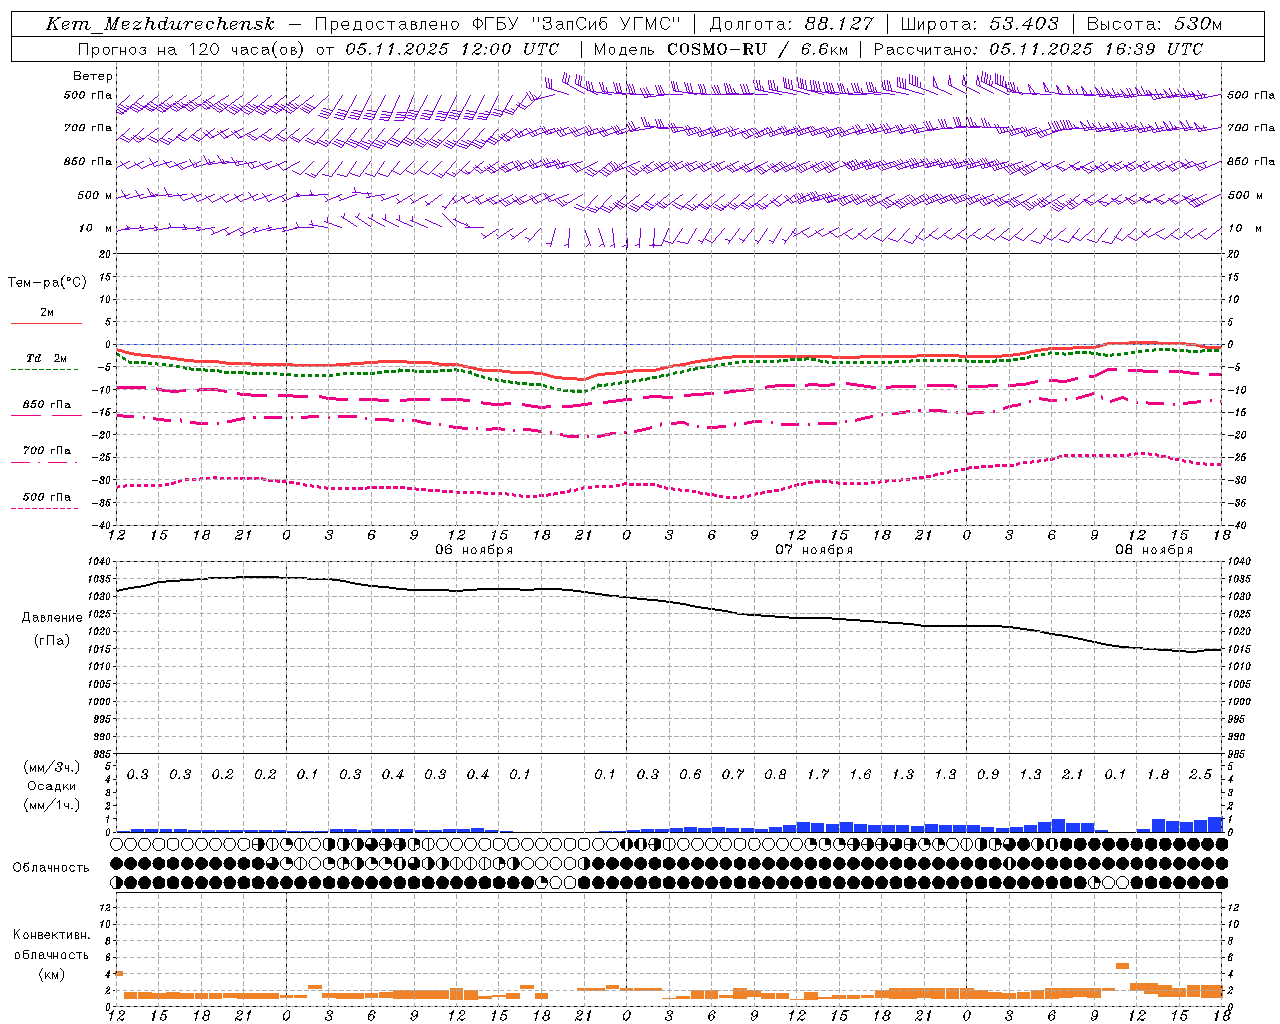1280x1024 pixels.
Task: Click the 'Давление' pressure panel label
Action: (x=52, y=618)
